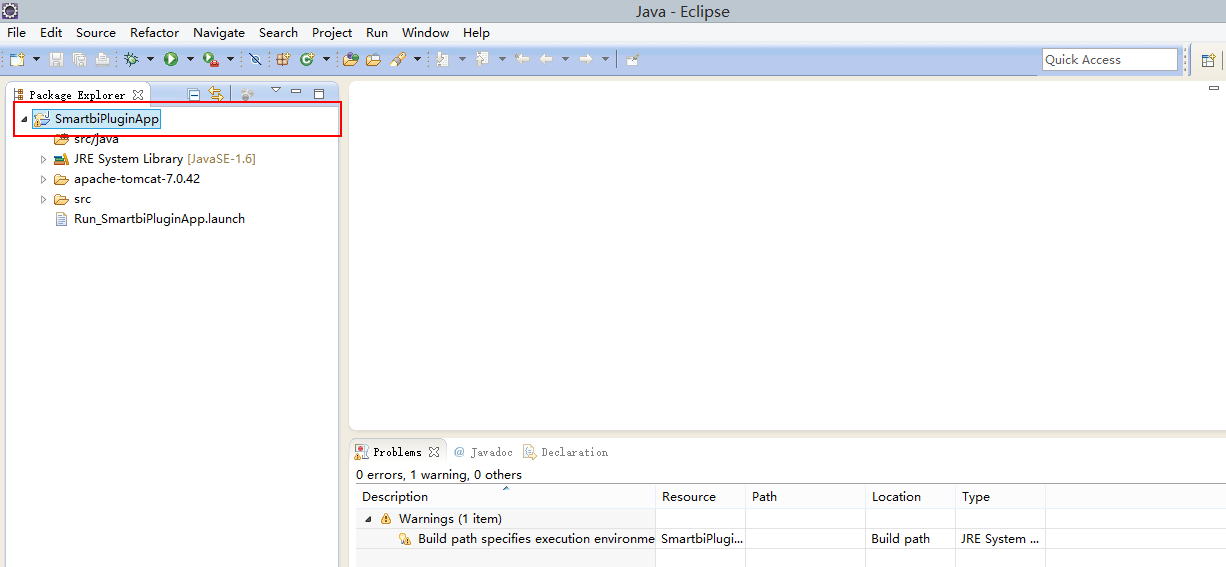The width and height of the screenshot is (1226, 567).
Task: Open the Run configurations dropdown arrow
Action: click(189, 60)
